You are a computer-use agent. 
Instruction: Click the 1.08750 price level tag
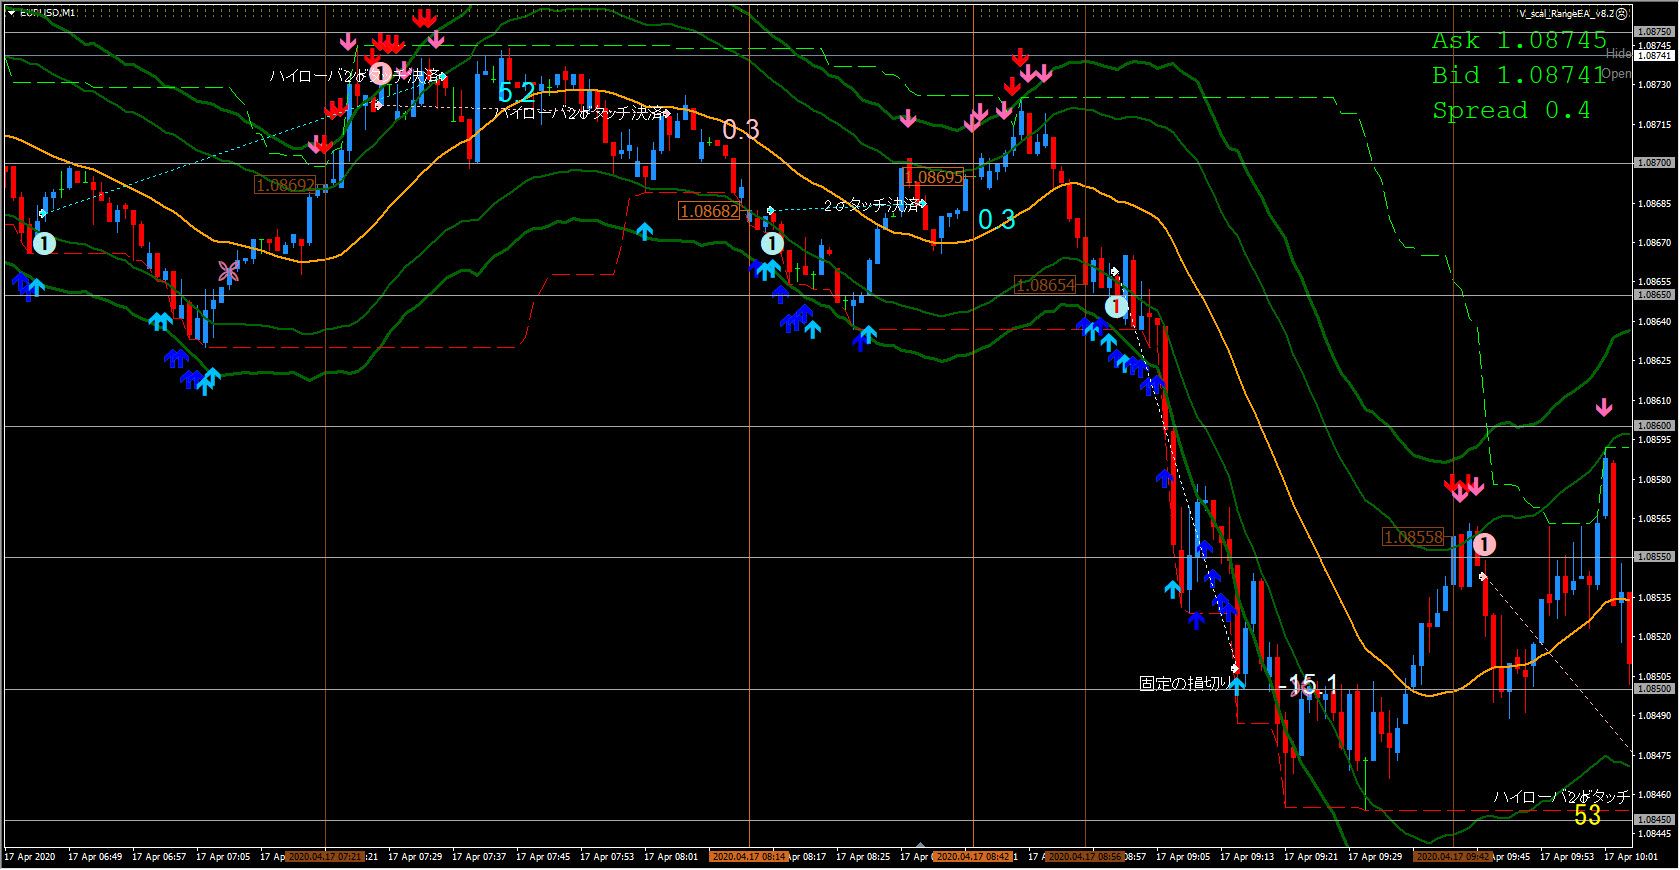pyautogui.click(x=1654, y=32)
